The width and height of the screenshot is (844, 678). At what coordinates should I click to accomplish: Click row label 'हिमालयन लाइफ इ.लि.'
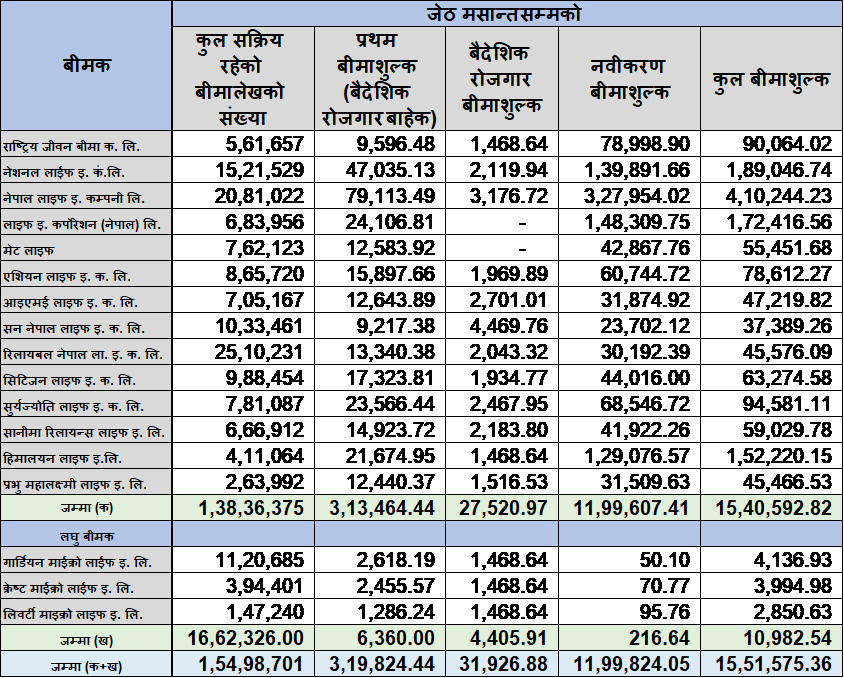click(x=62, y=458)
